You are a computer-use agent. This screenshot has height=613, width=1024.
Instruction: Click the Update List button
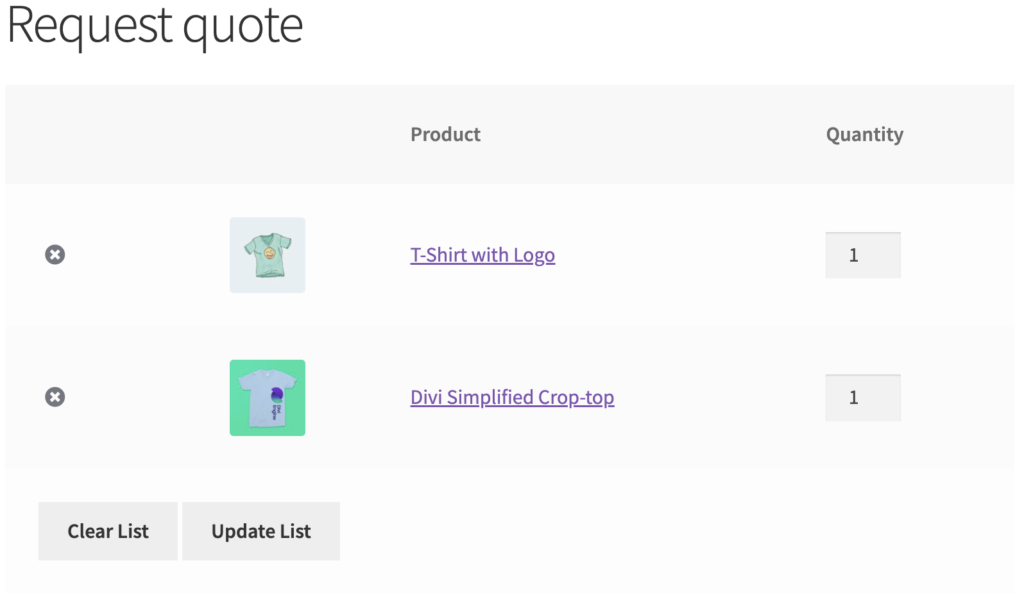pos(261,531)
